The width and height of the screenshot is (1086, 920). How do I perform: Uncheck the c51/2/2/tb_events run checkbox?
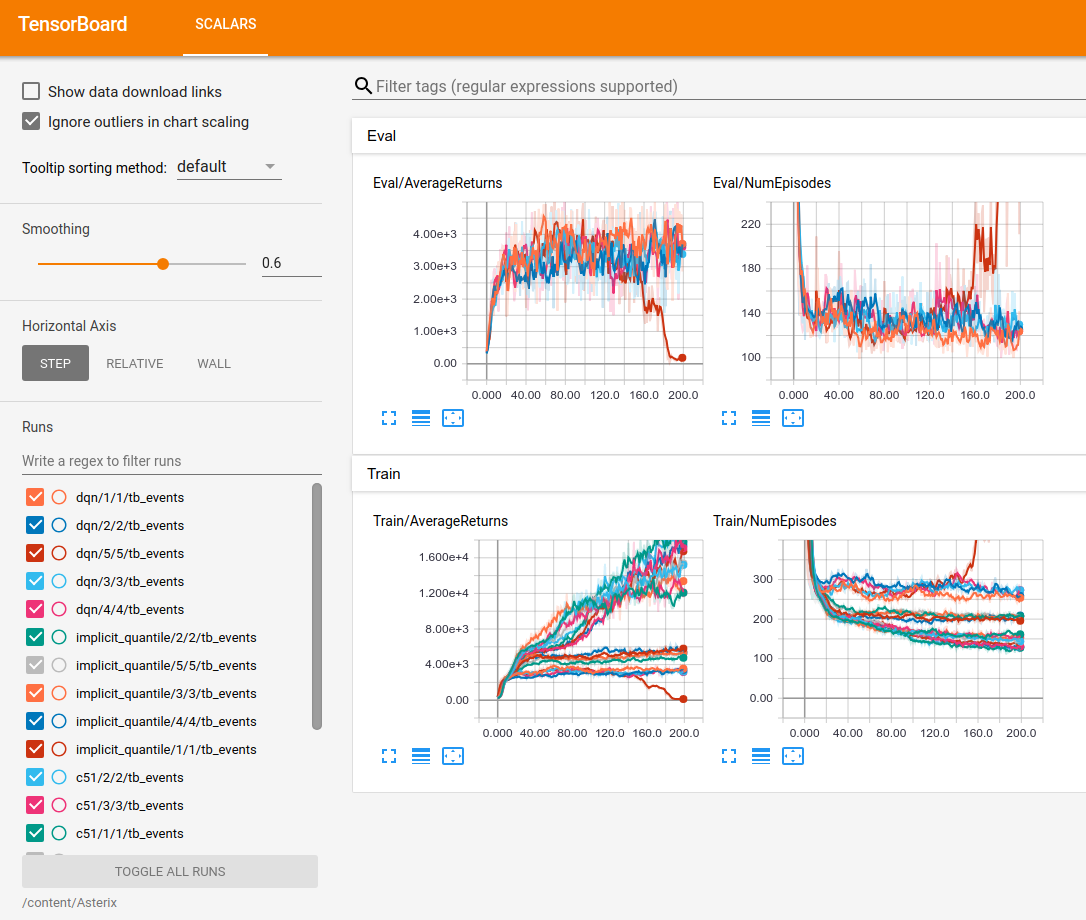[x=35, y=777]
